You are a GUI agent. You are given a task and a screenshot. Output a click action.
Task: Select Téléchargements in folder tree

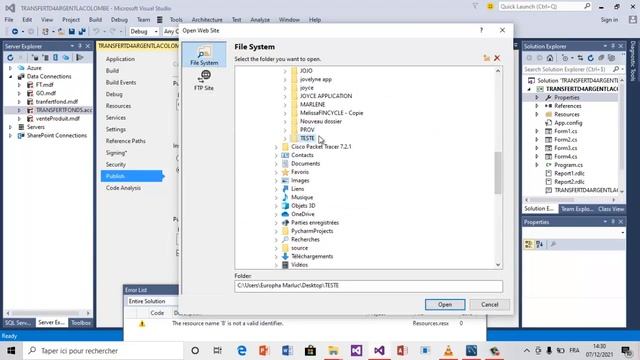[312, 257]
